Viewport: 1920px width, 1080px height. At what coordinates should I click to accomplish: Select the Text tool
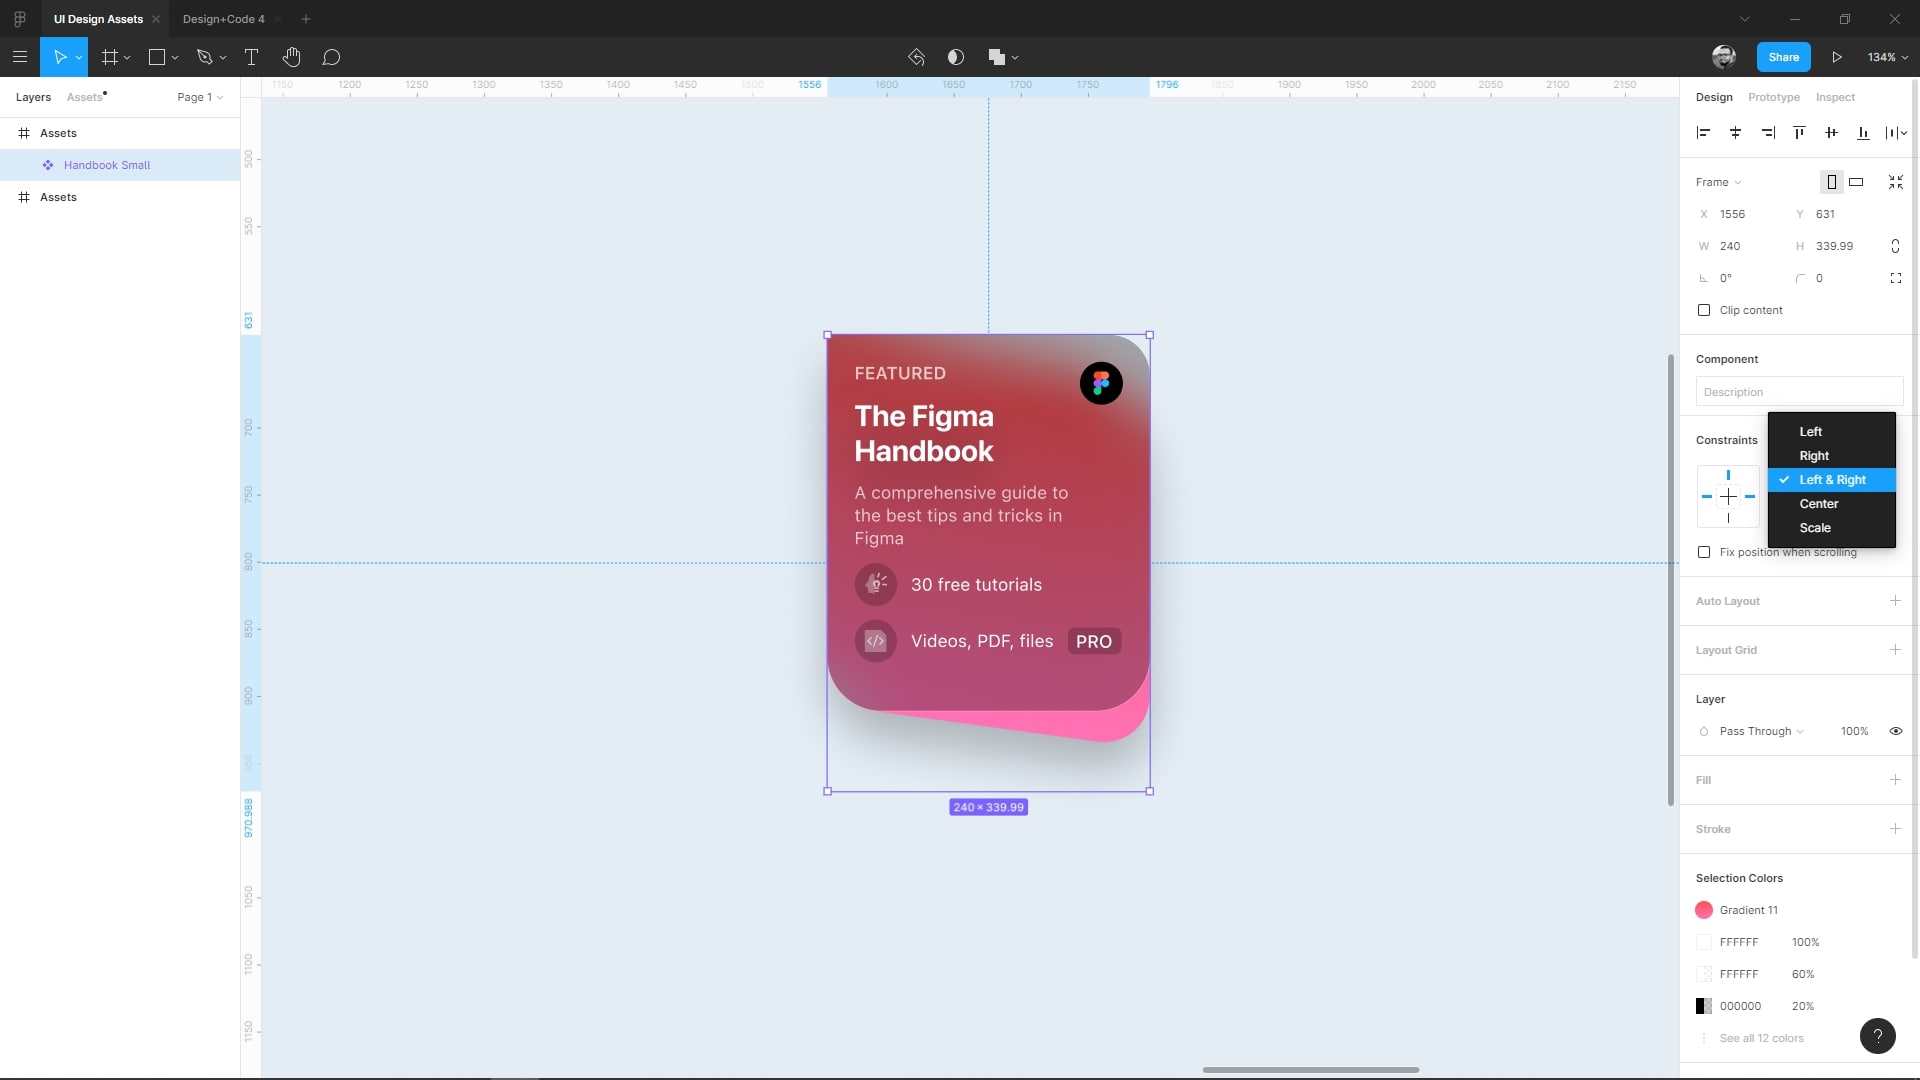pos(251,57)
